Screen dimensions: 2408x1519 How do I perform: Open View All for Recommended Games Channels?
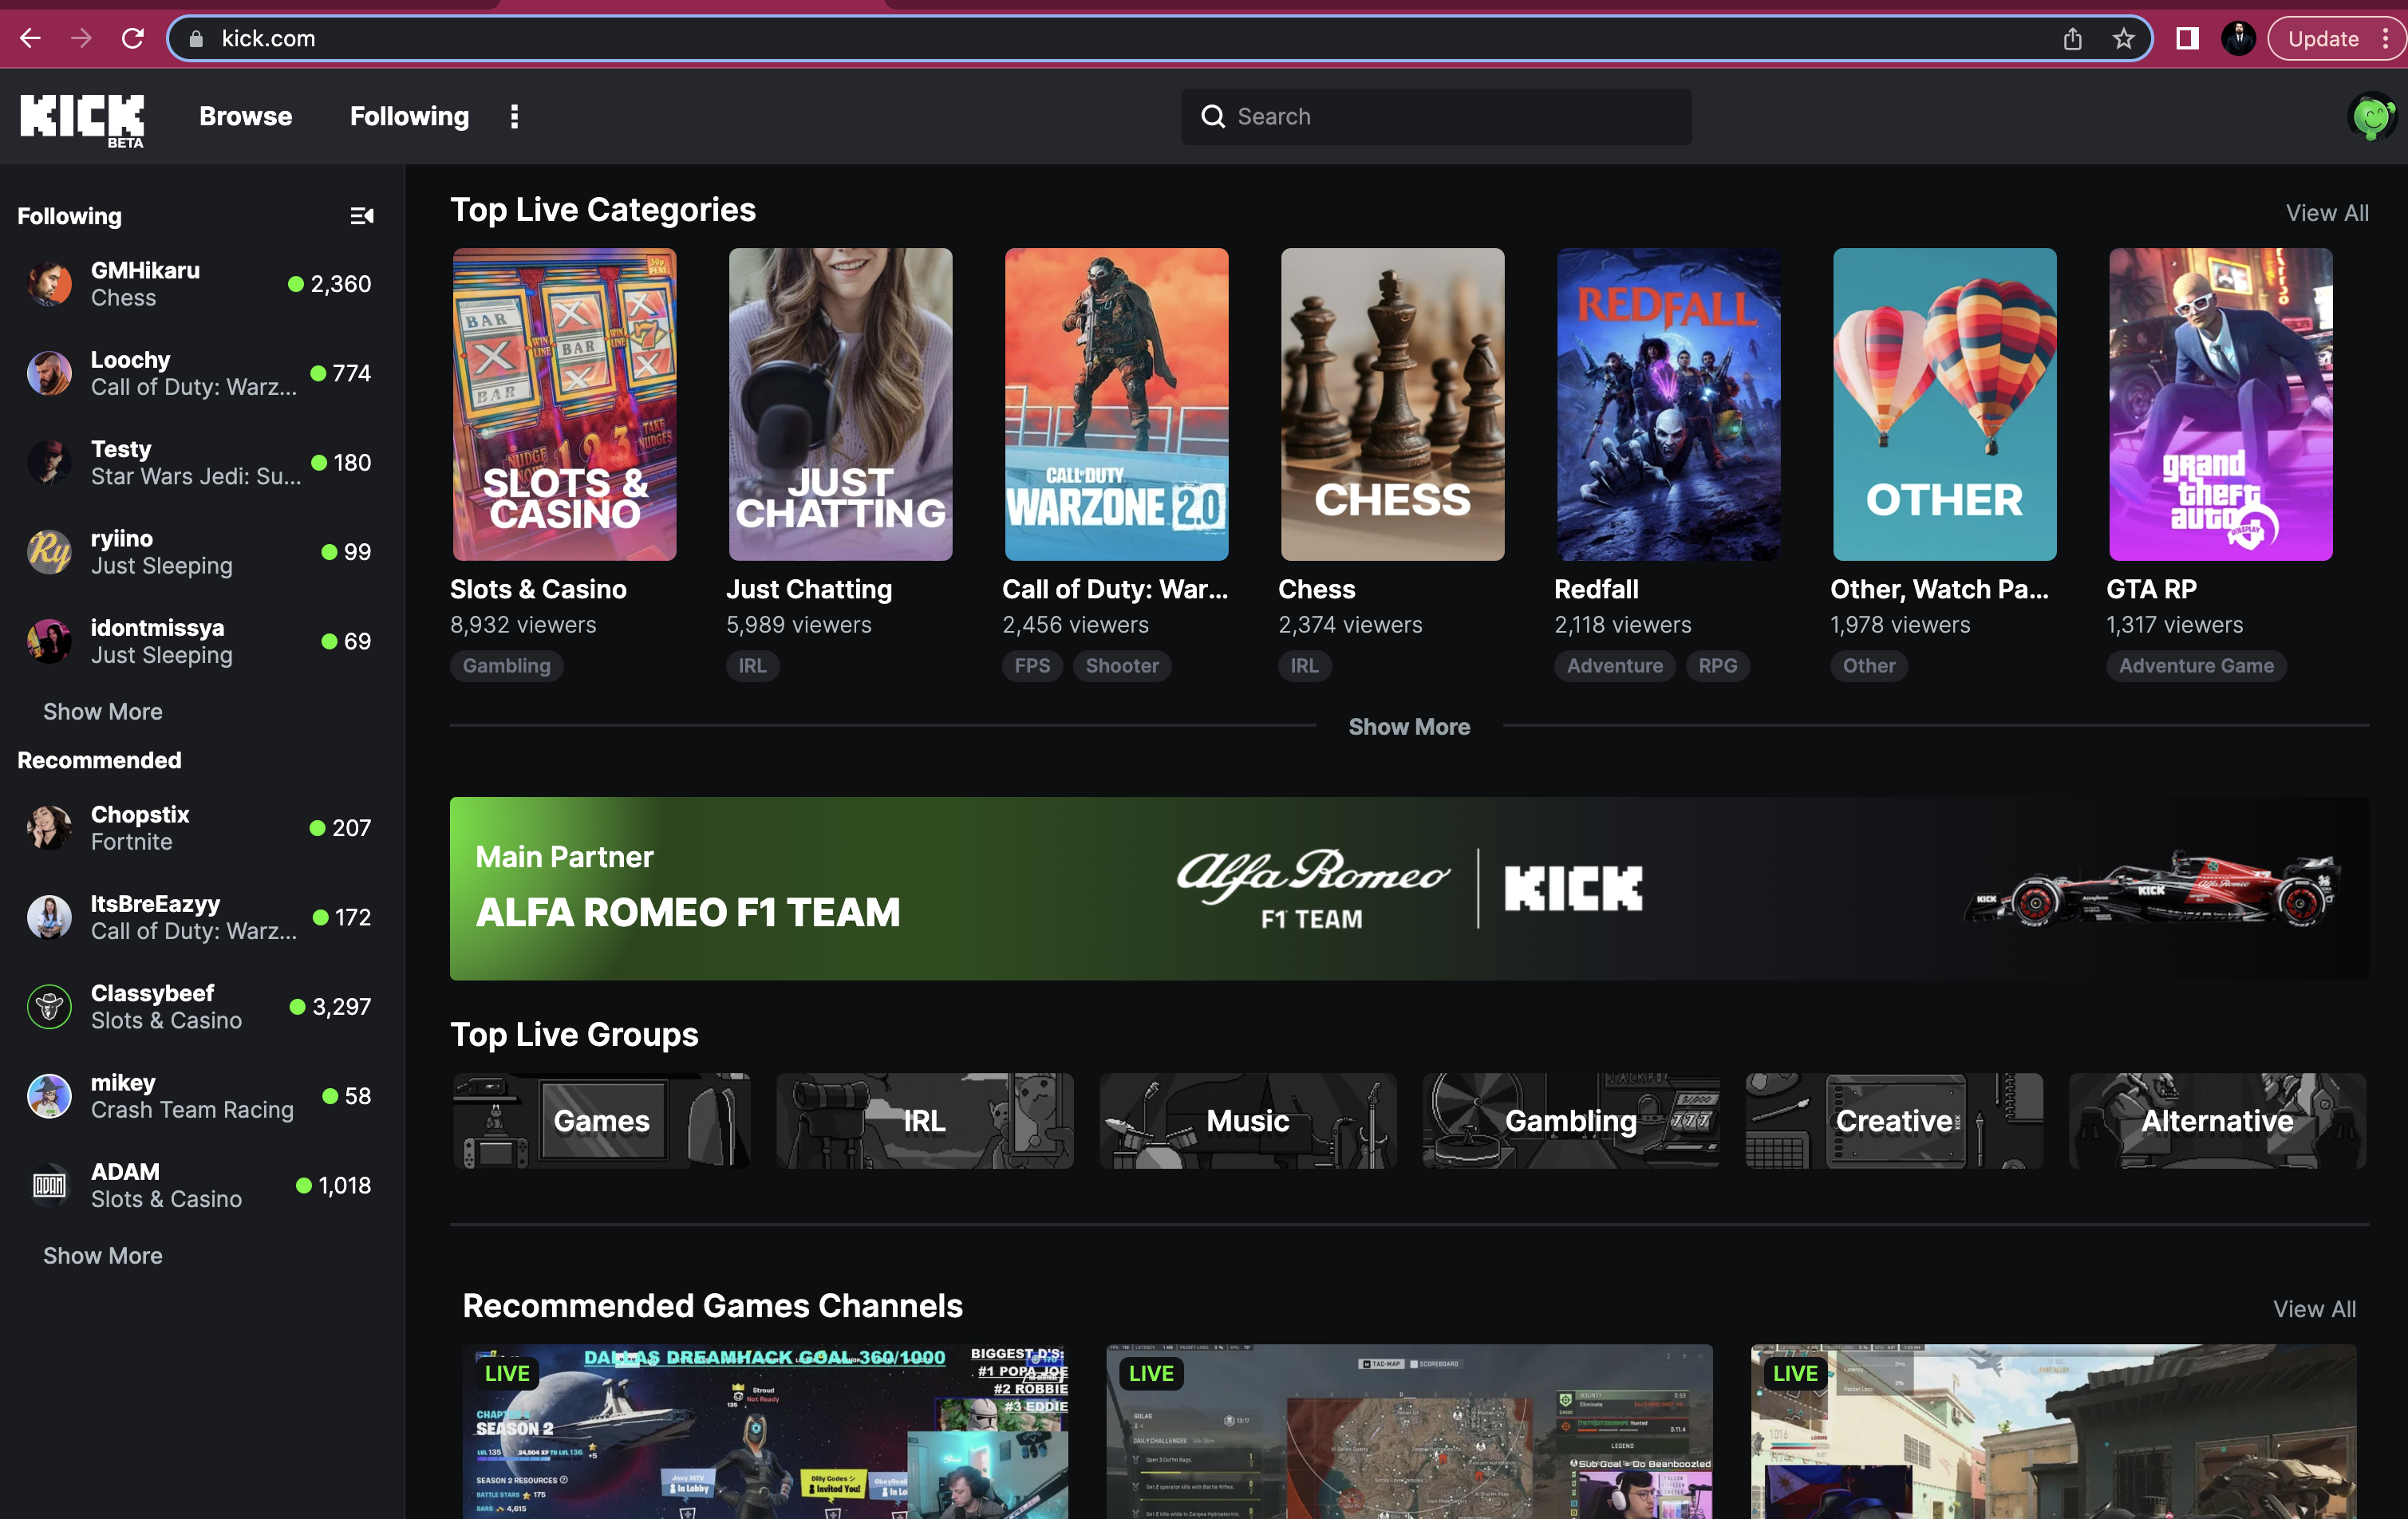(x=2315, y=1308)
